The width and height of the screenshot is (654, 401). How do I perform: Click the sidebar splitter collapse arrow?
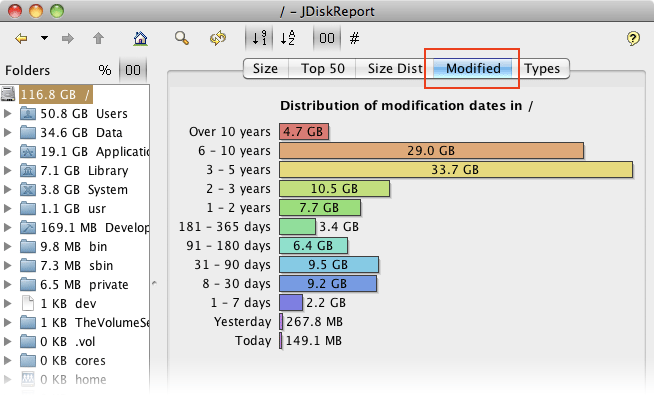click(x=154, y=283)
